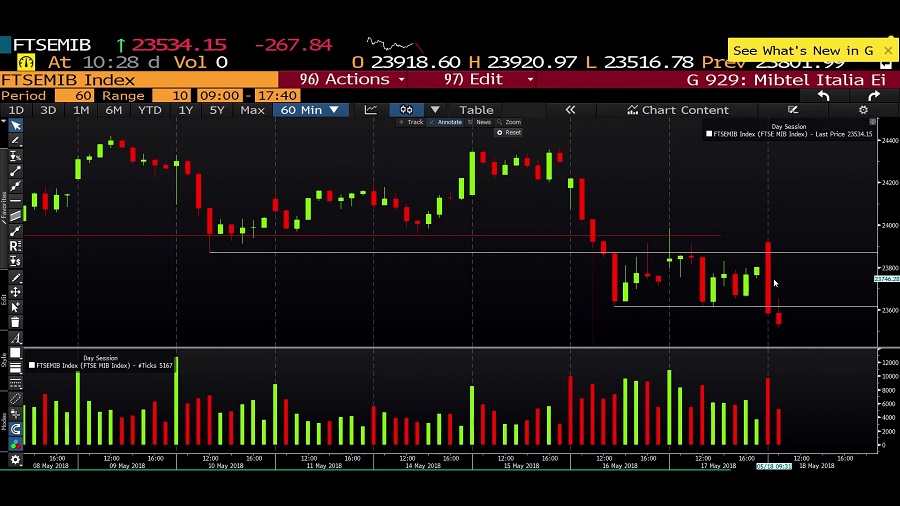900x506 pixels.
Task: Choose the line thickness style
Action: coord(15,368)
